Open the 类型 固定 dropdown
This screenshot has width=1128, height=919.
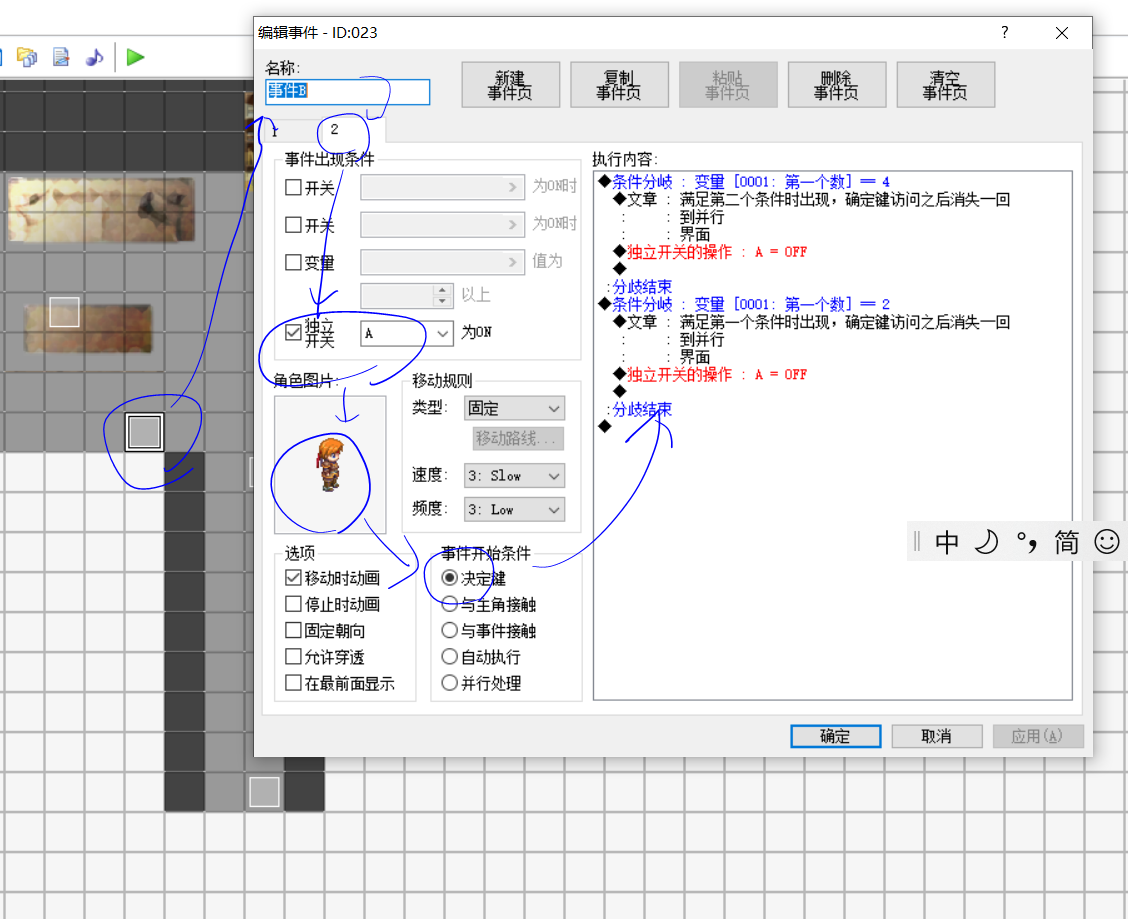[x=514, y=408]
